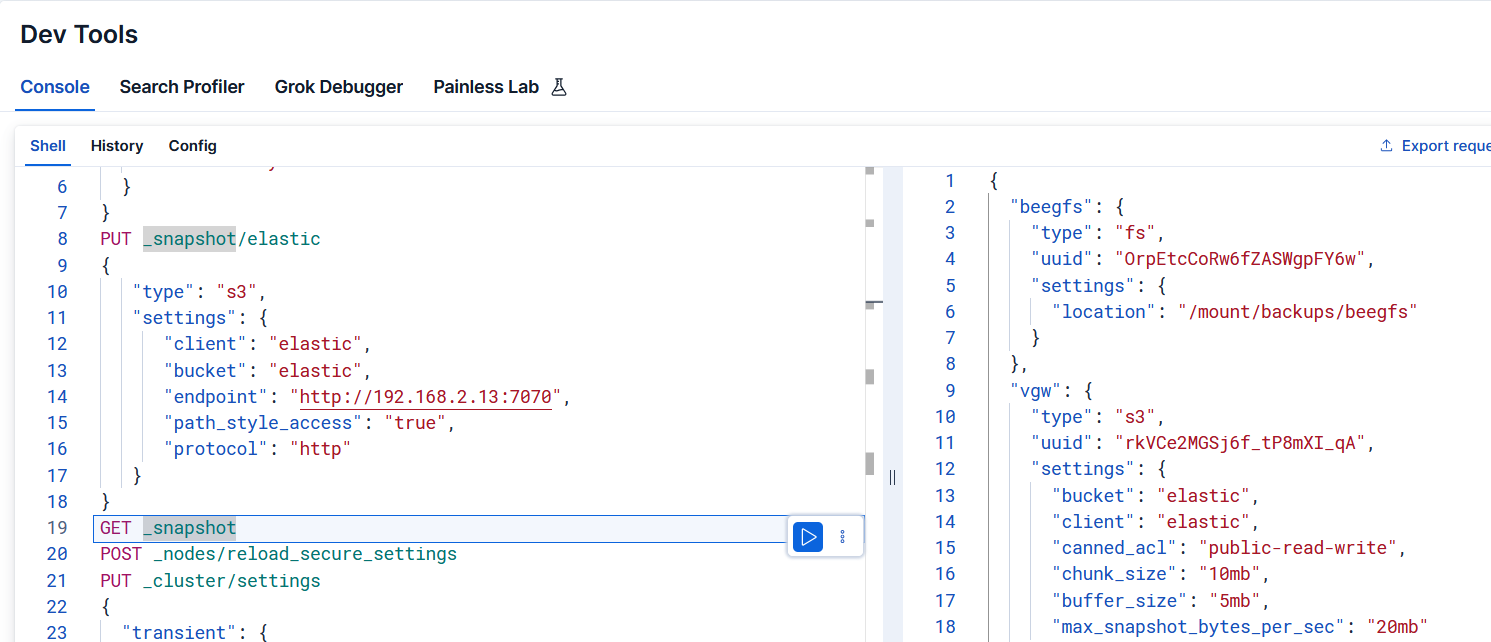The width and height of the screenshot is (1491, 642).
Task: Click the "path_style_access": "true" line
Action: [311, 423]
